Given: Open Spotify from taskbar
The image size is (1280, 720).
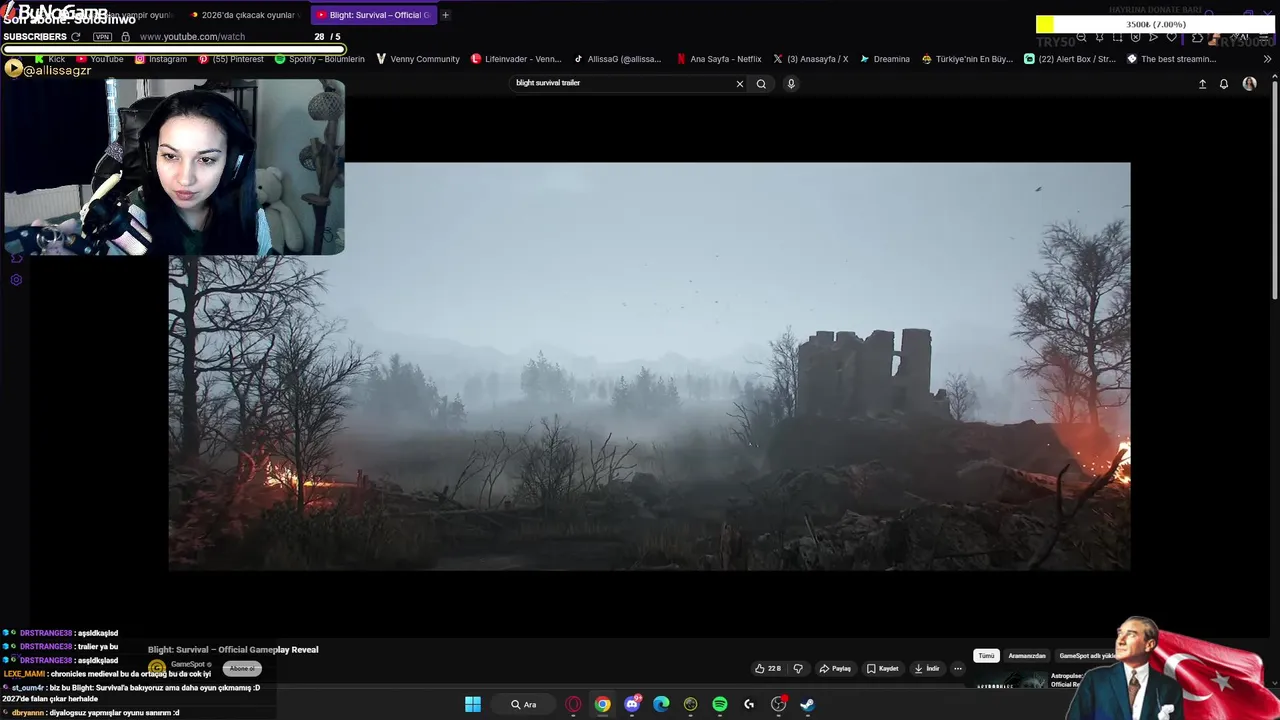Looking at the screenshot, I should tap(720, 704).
